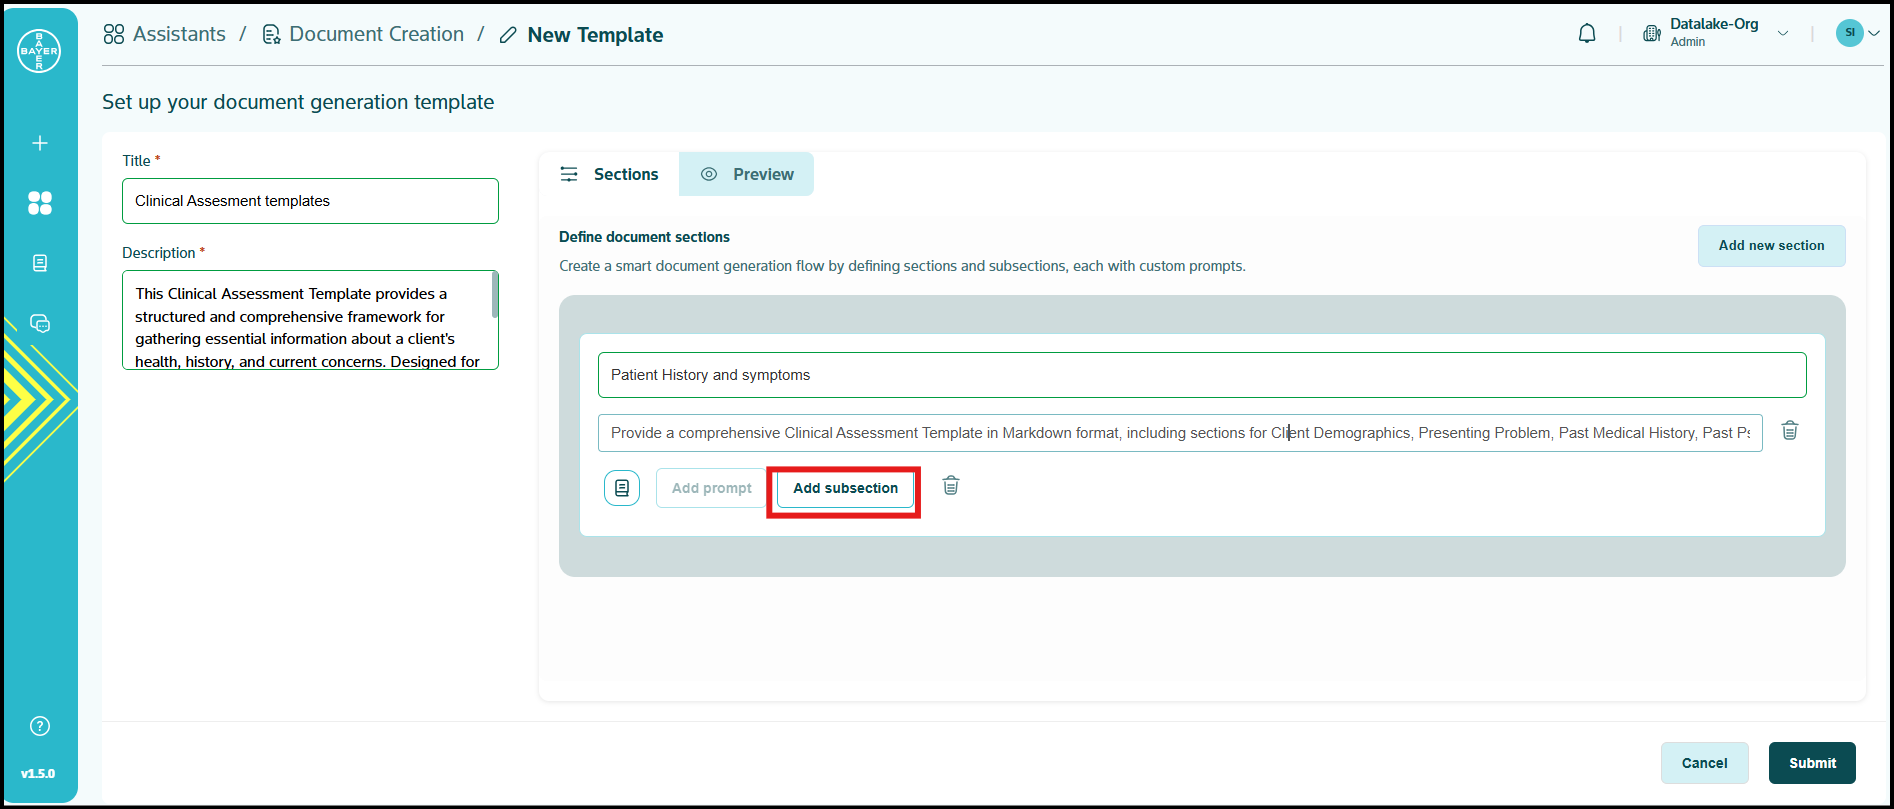Screen dimensions: 1894x809
Task: Click the help question mark icon
Action: point(40,726)
